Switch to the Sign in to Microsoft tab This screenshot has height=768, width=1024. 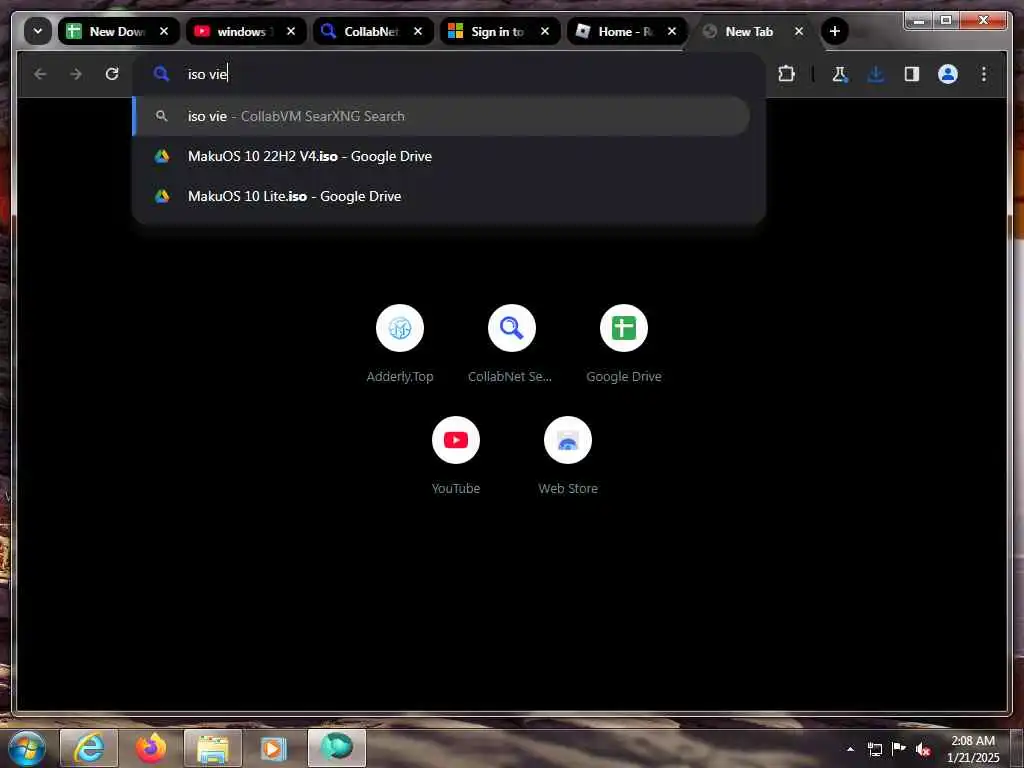500,31
